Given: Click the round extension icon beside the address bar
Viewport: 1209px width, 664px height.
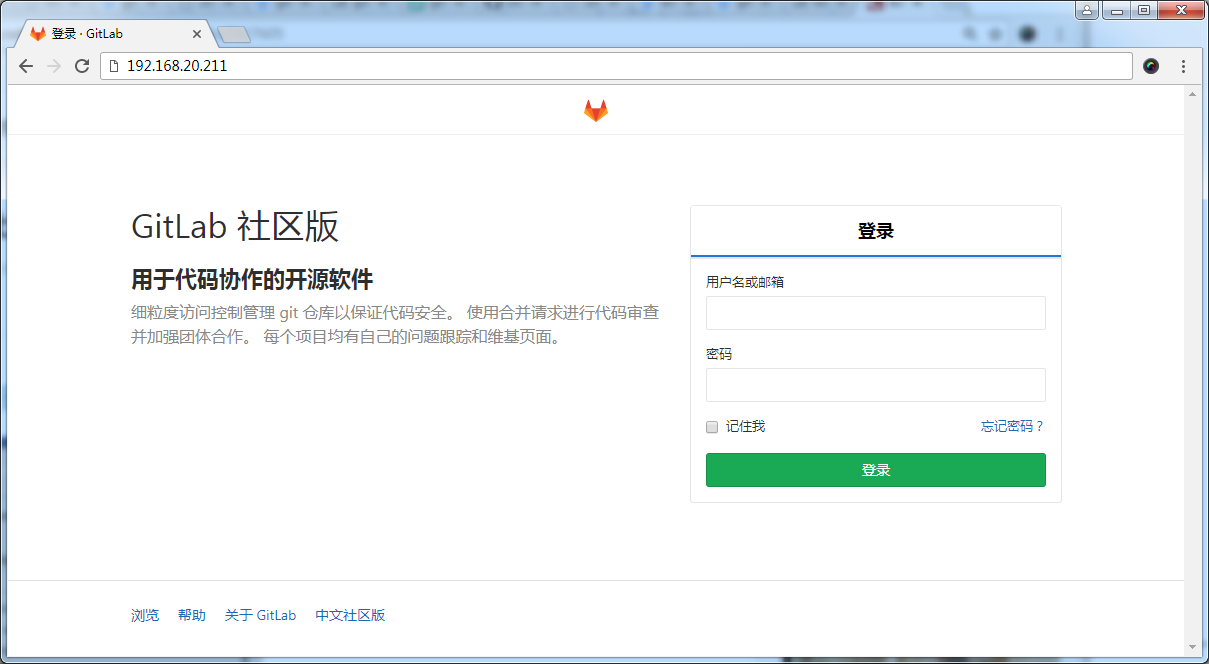Looking at the screenshot, I should point(1151,66).
